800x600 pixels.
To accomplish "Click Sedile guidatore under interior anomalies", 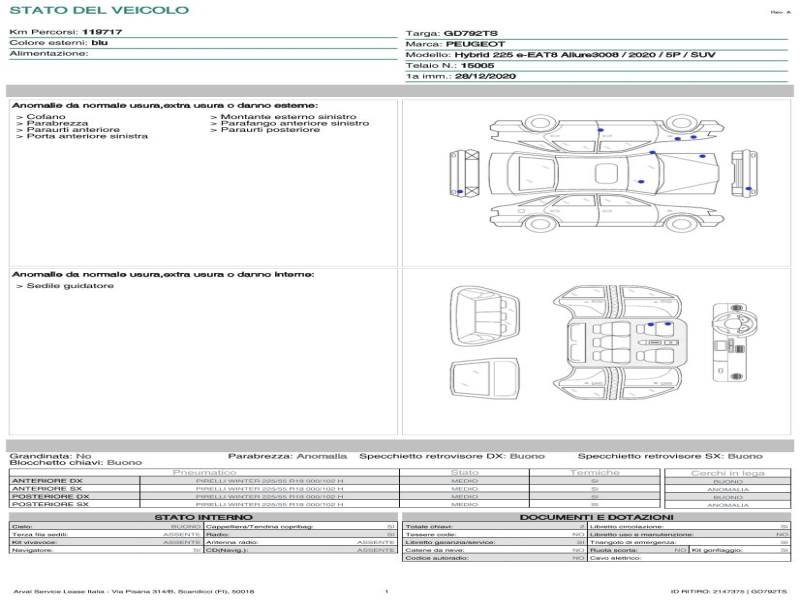I will 64,286.
